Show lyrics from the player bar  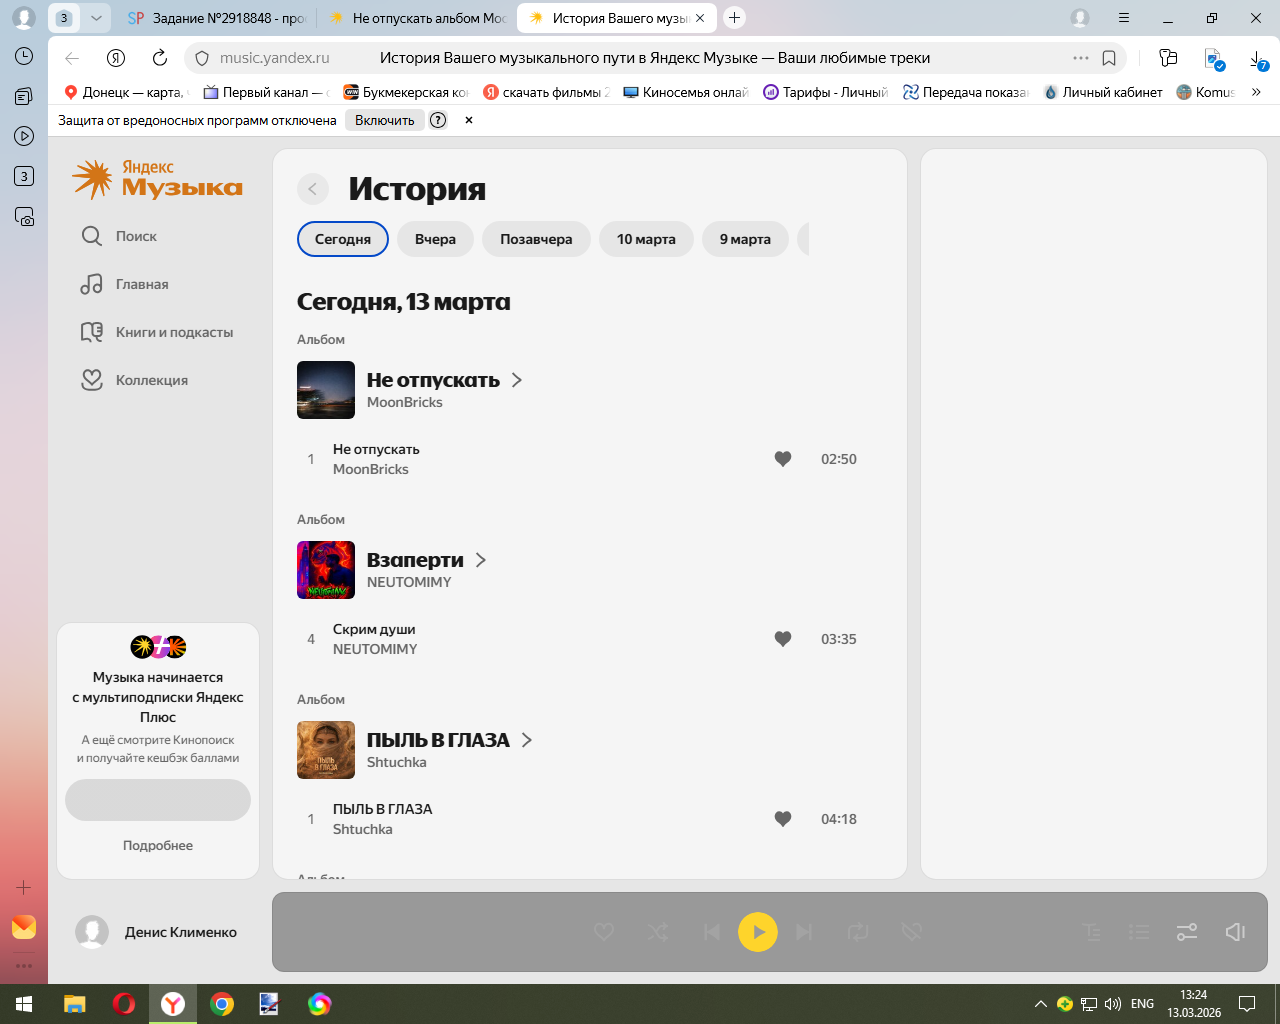click(x=1092, y=932)
